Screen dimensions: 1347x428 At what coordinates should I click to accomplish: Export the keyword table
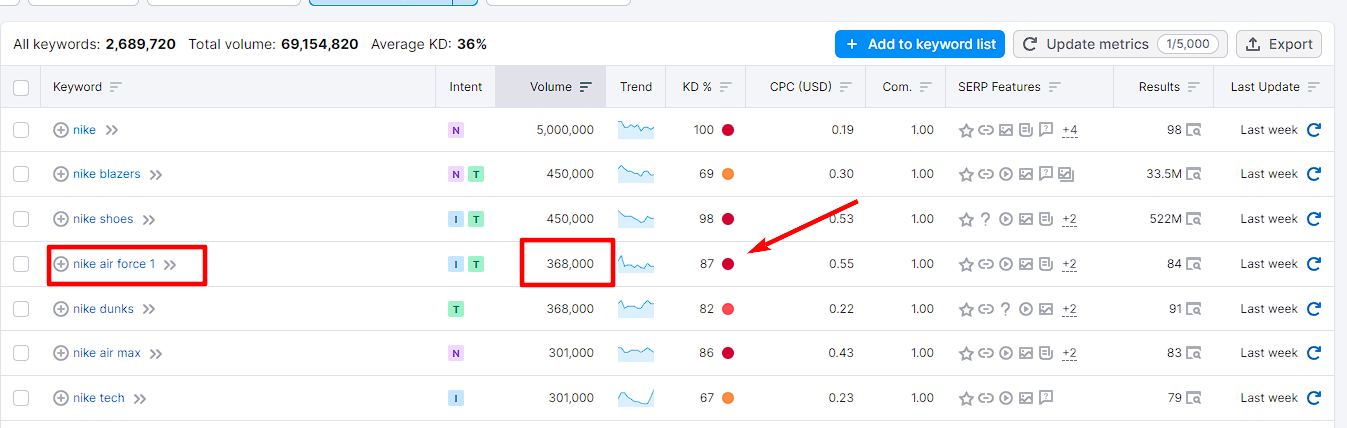[1279, 44]
